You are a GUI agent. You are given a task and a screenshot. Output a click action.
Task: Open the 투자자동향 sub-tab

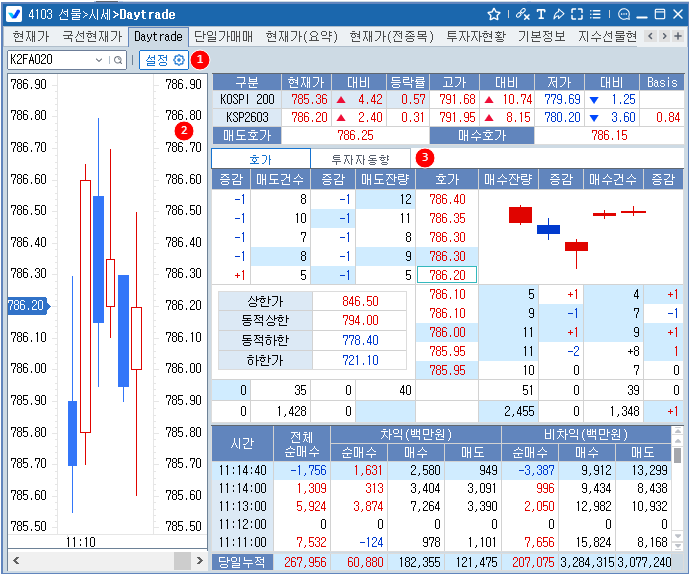coord(360,159)
